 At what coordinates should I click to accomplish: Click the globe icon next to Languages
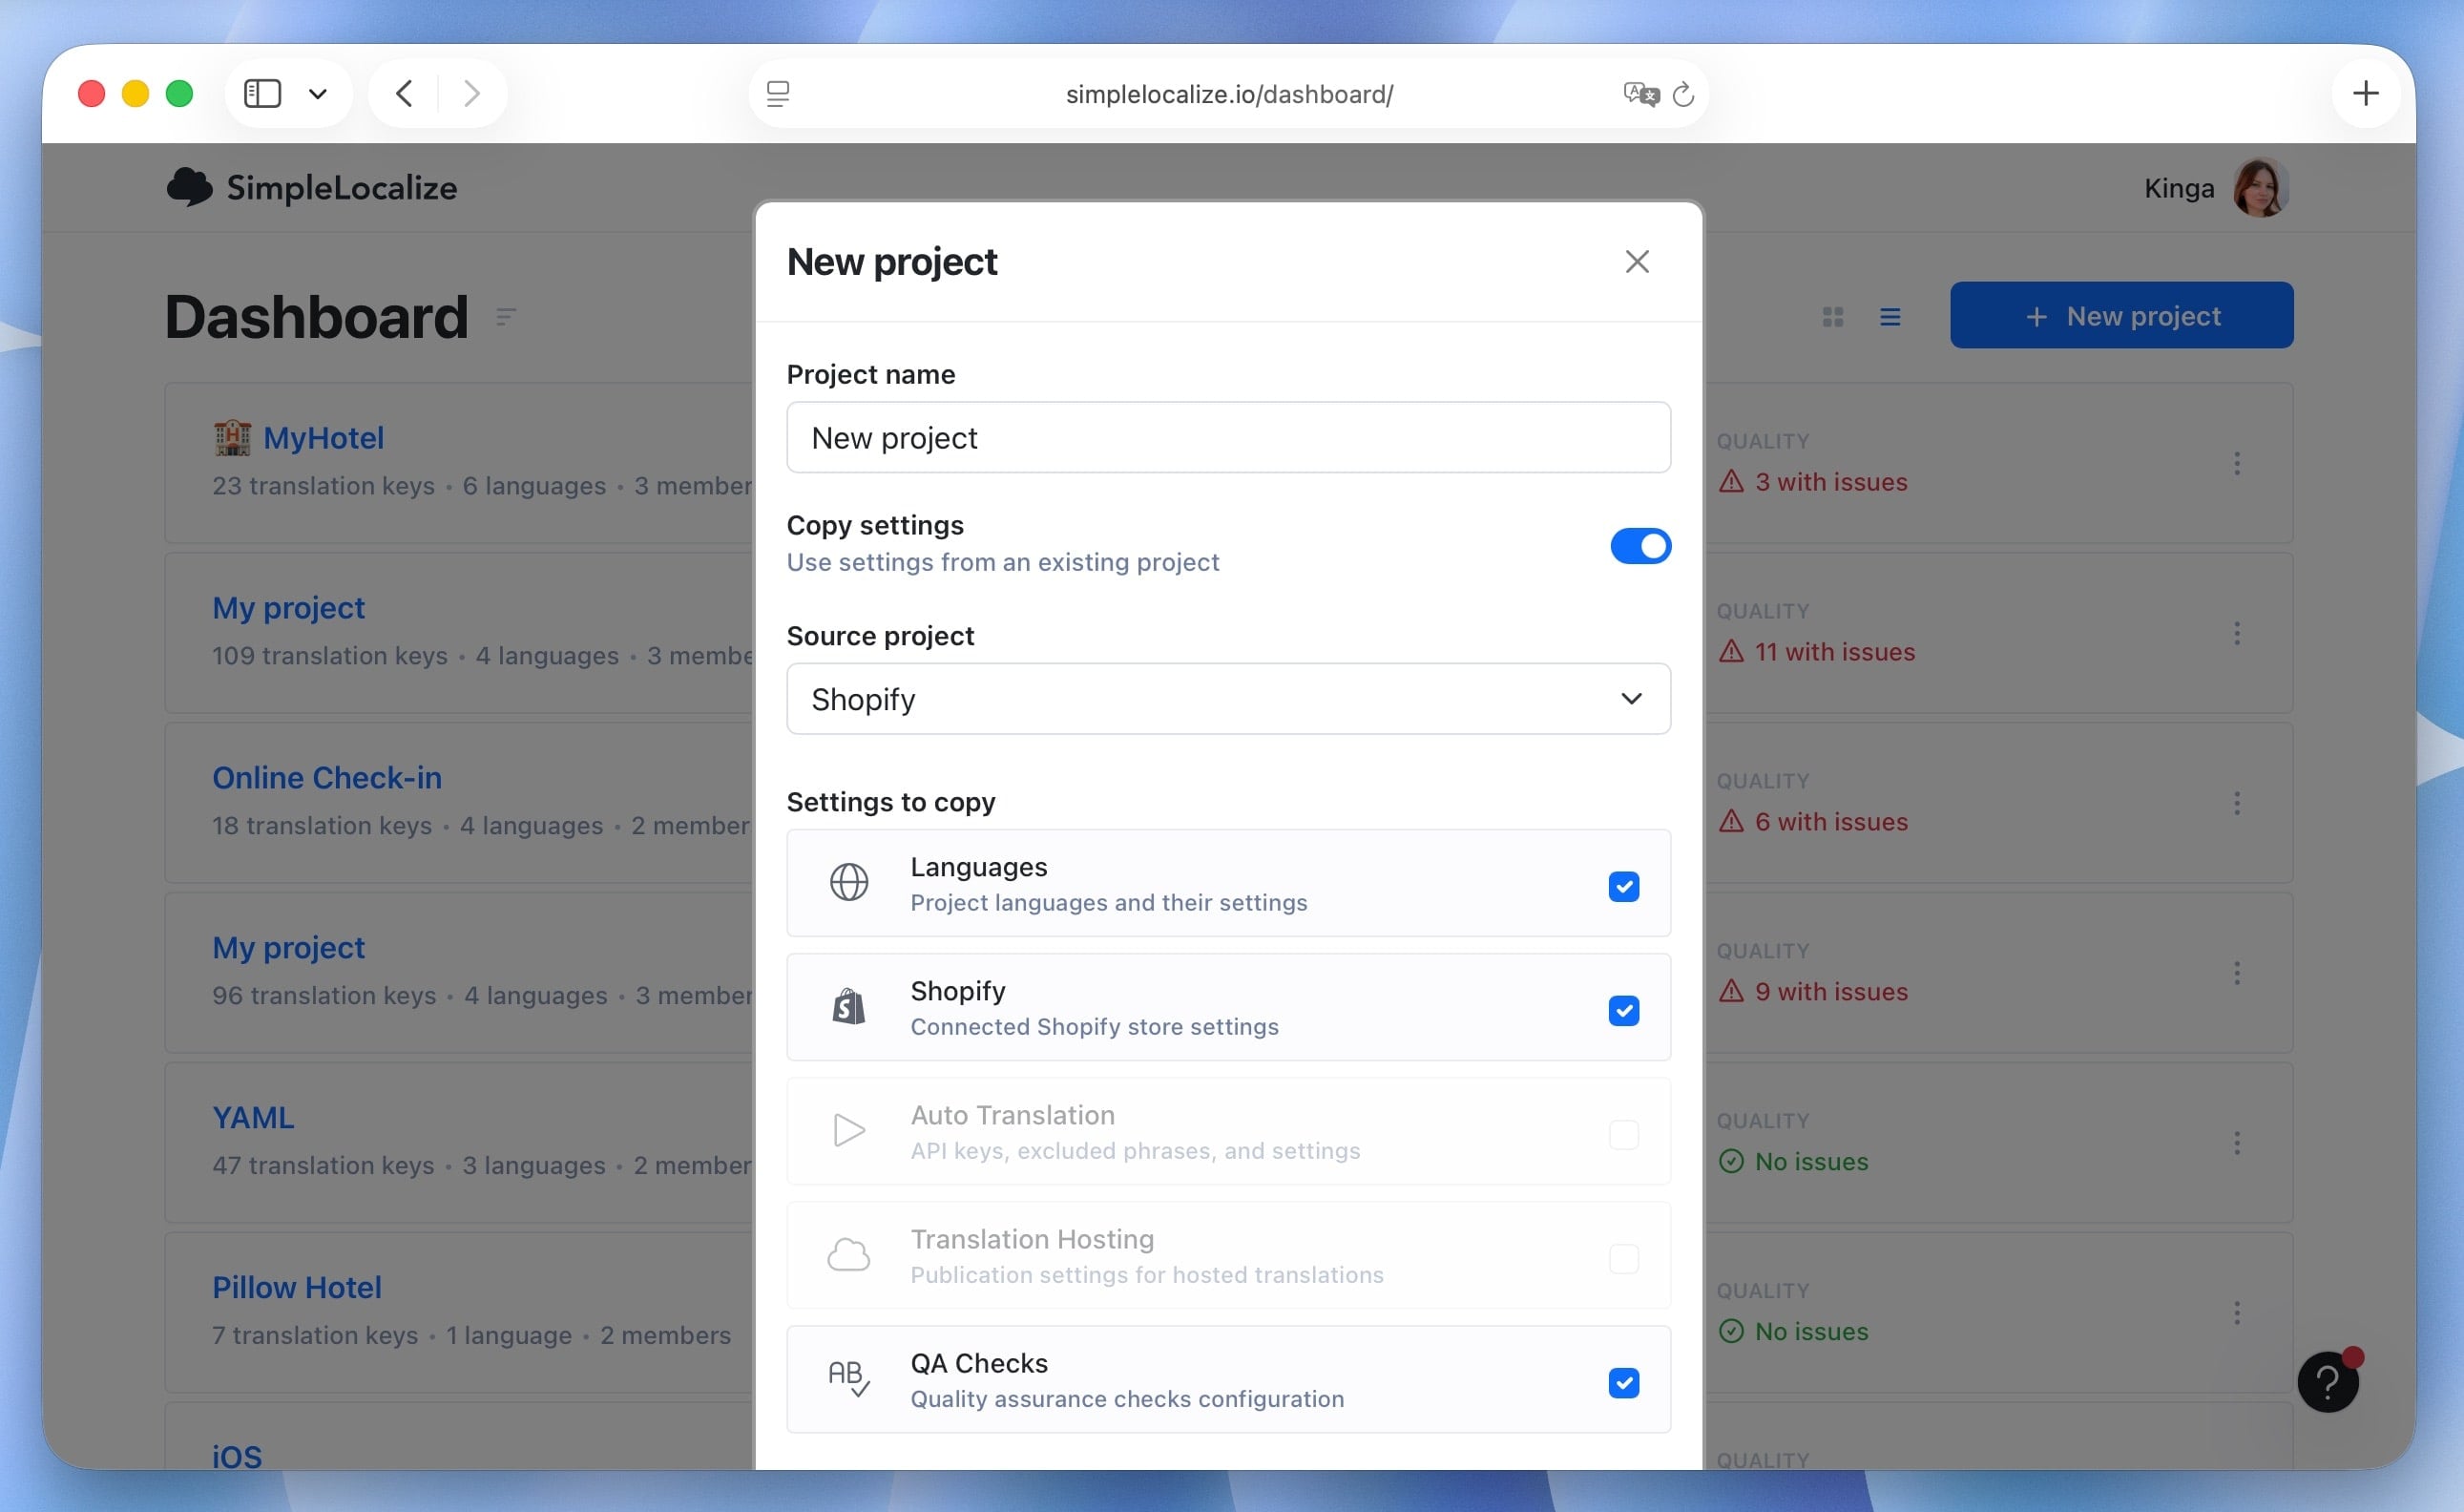[848, 883]
